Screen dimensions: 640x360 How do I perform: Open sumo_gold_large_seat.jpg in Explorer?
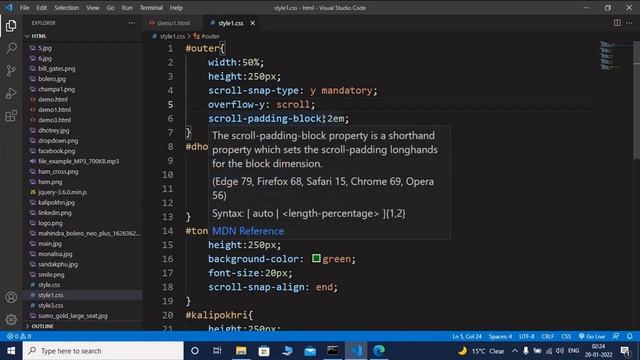pos(73,316)
